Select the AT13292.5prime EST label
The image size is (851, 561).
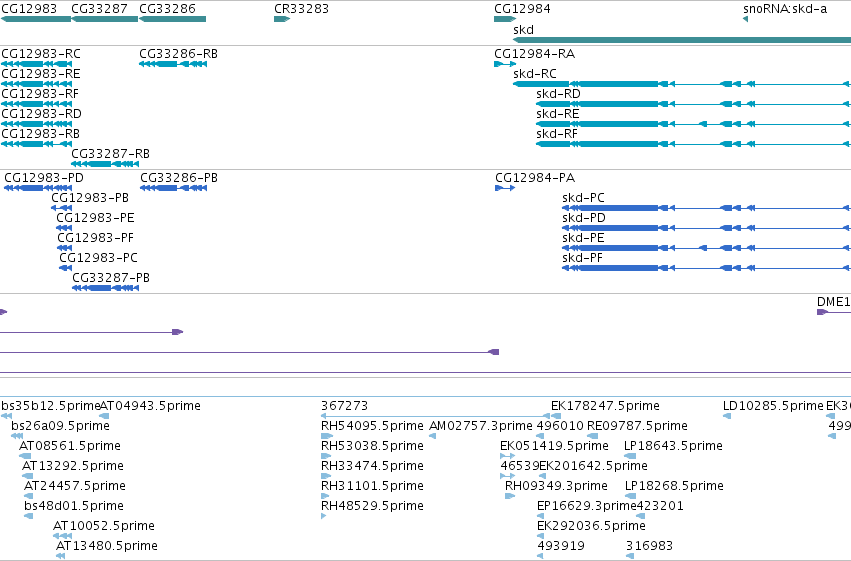pyautogui.click(x=73, y=466)
